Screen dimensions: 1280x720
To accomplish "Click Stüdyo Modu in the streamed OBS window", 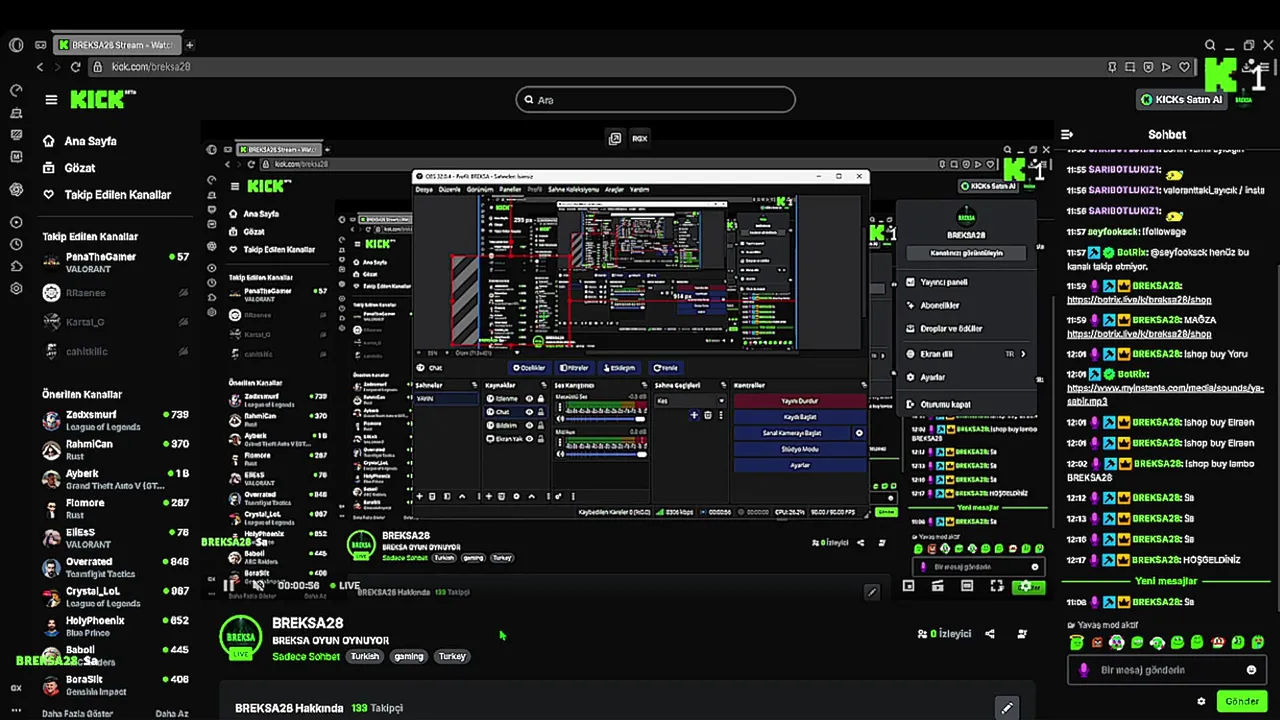I will tap(800, 449).
